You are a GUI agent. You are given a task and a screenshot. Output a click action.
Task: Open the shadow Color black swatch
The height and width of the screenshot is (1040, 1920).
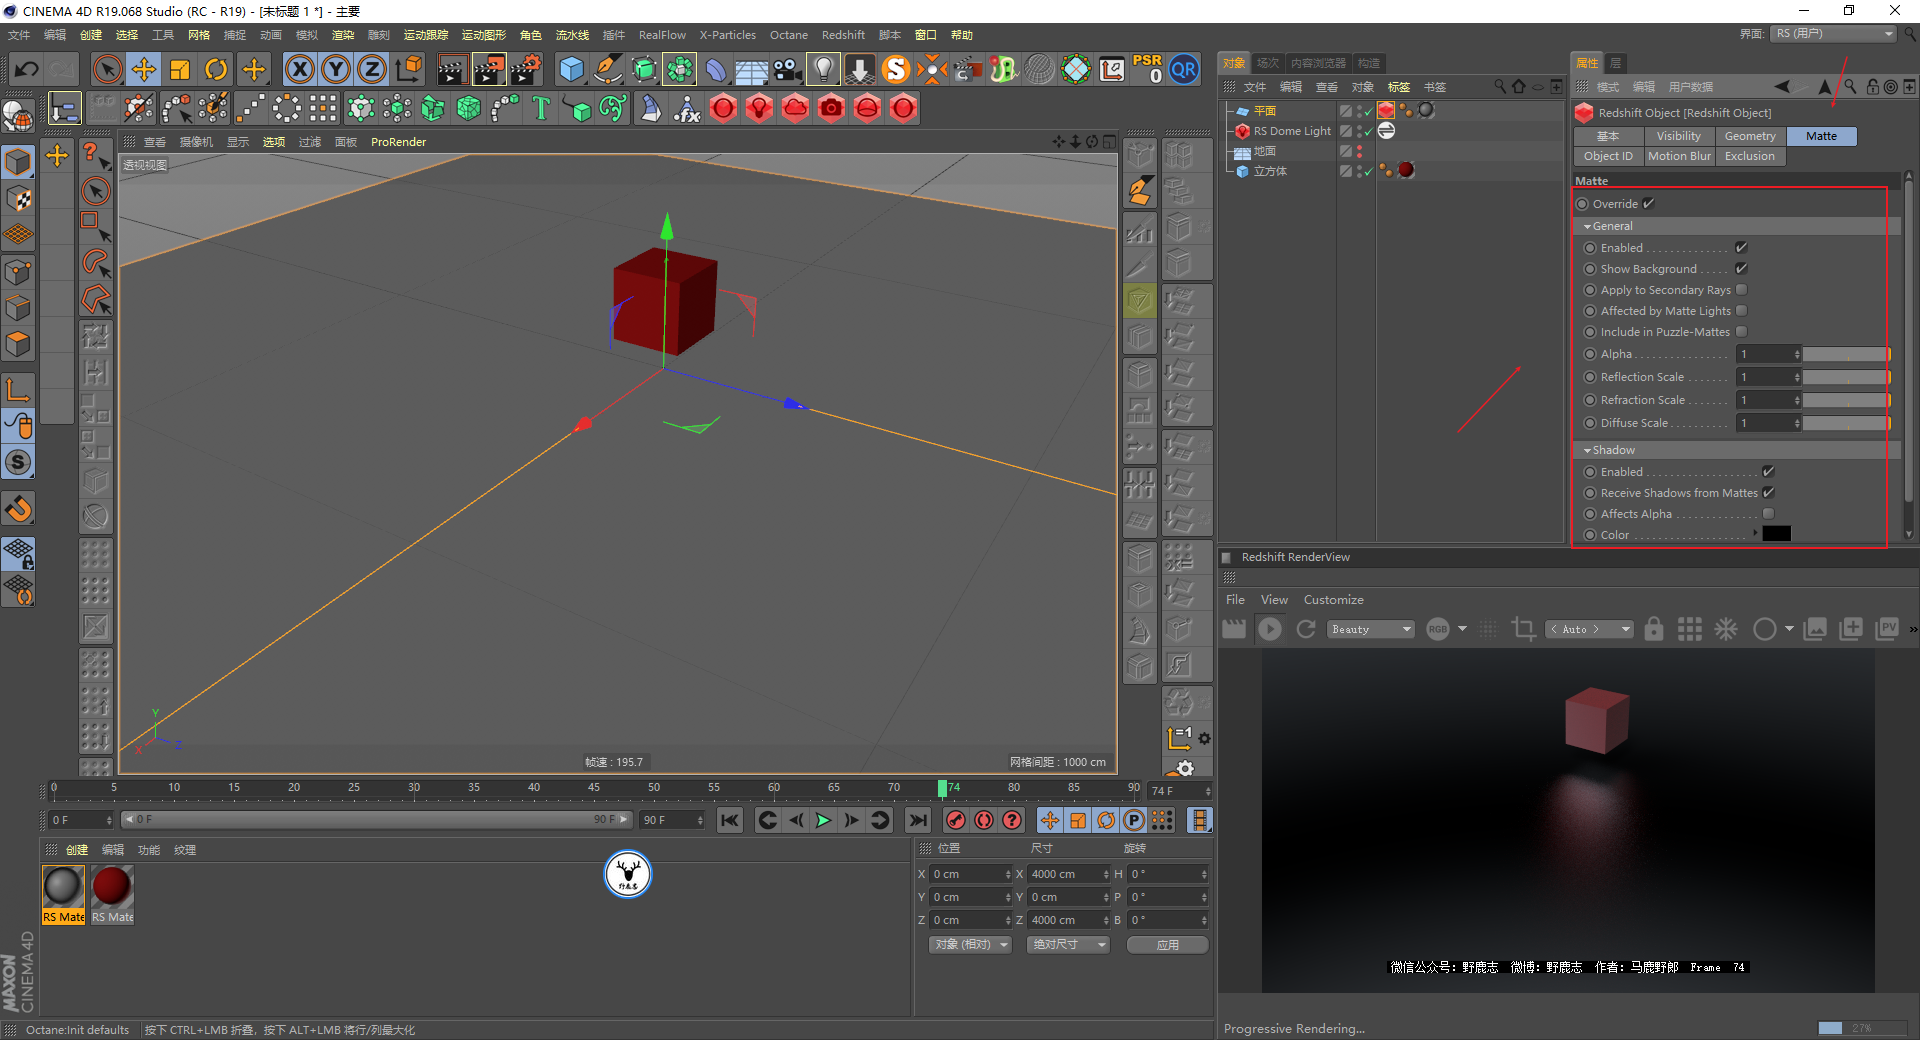coord(1776,534)
